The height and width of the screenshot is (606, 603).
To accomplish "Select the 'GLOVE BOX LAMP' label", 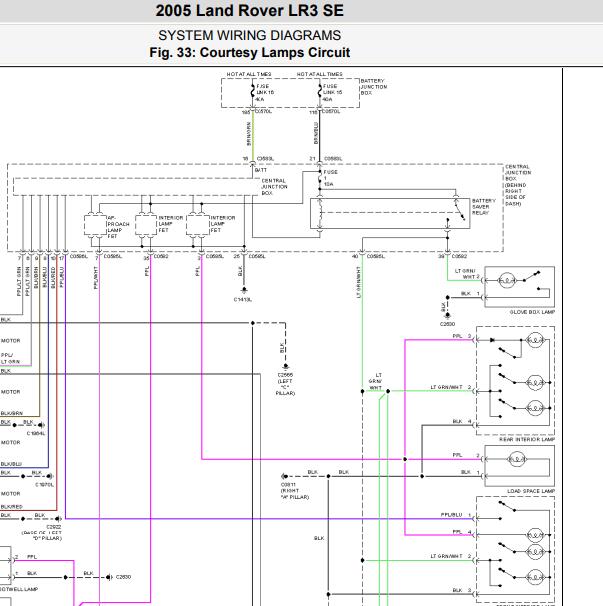I will [532, 312].
